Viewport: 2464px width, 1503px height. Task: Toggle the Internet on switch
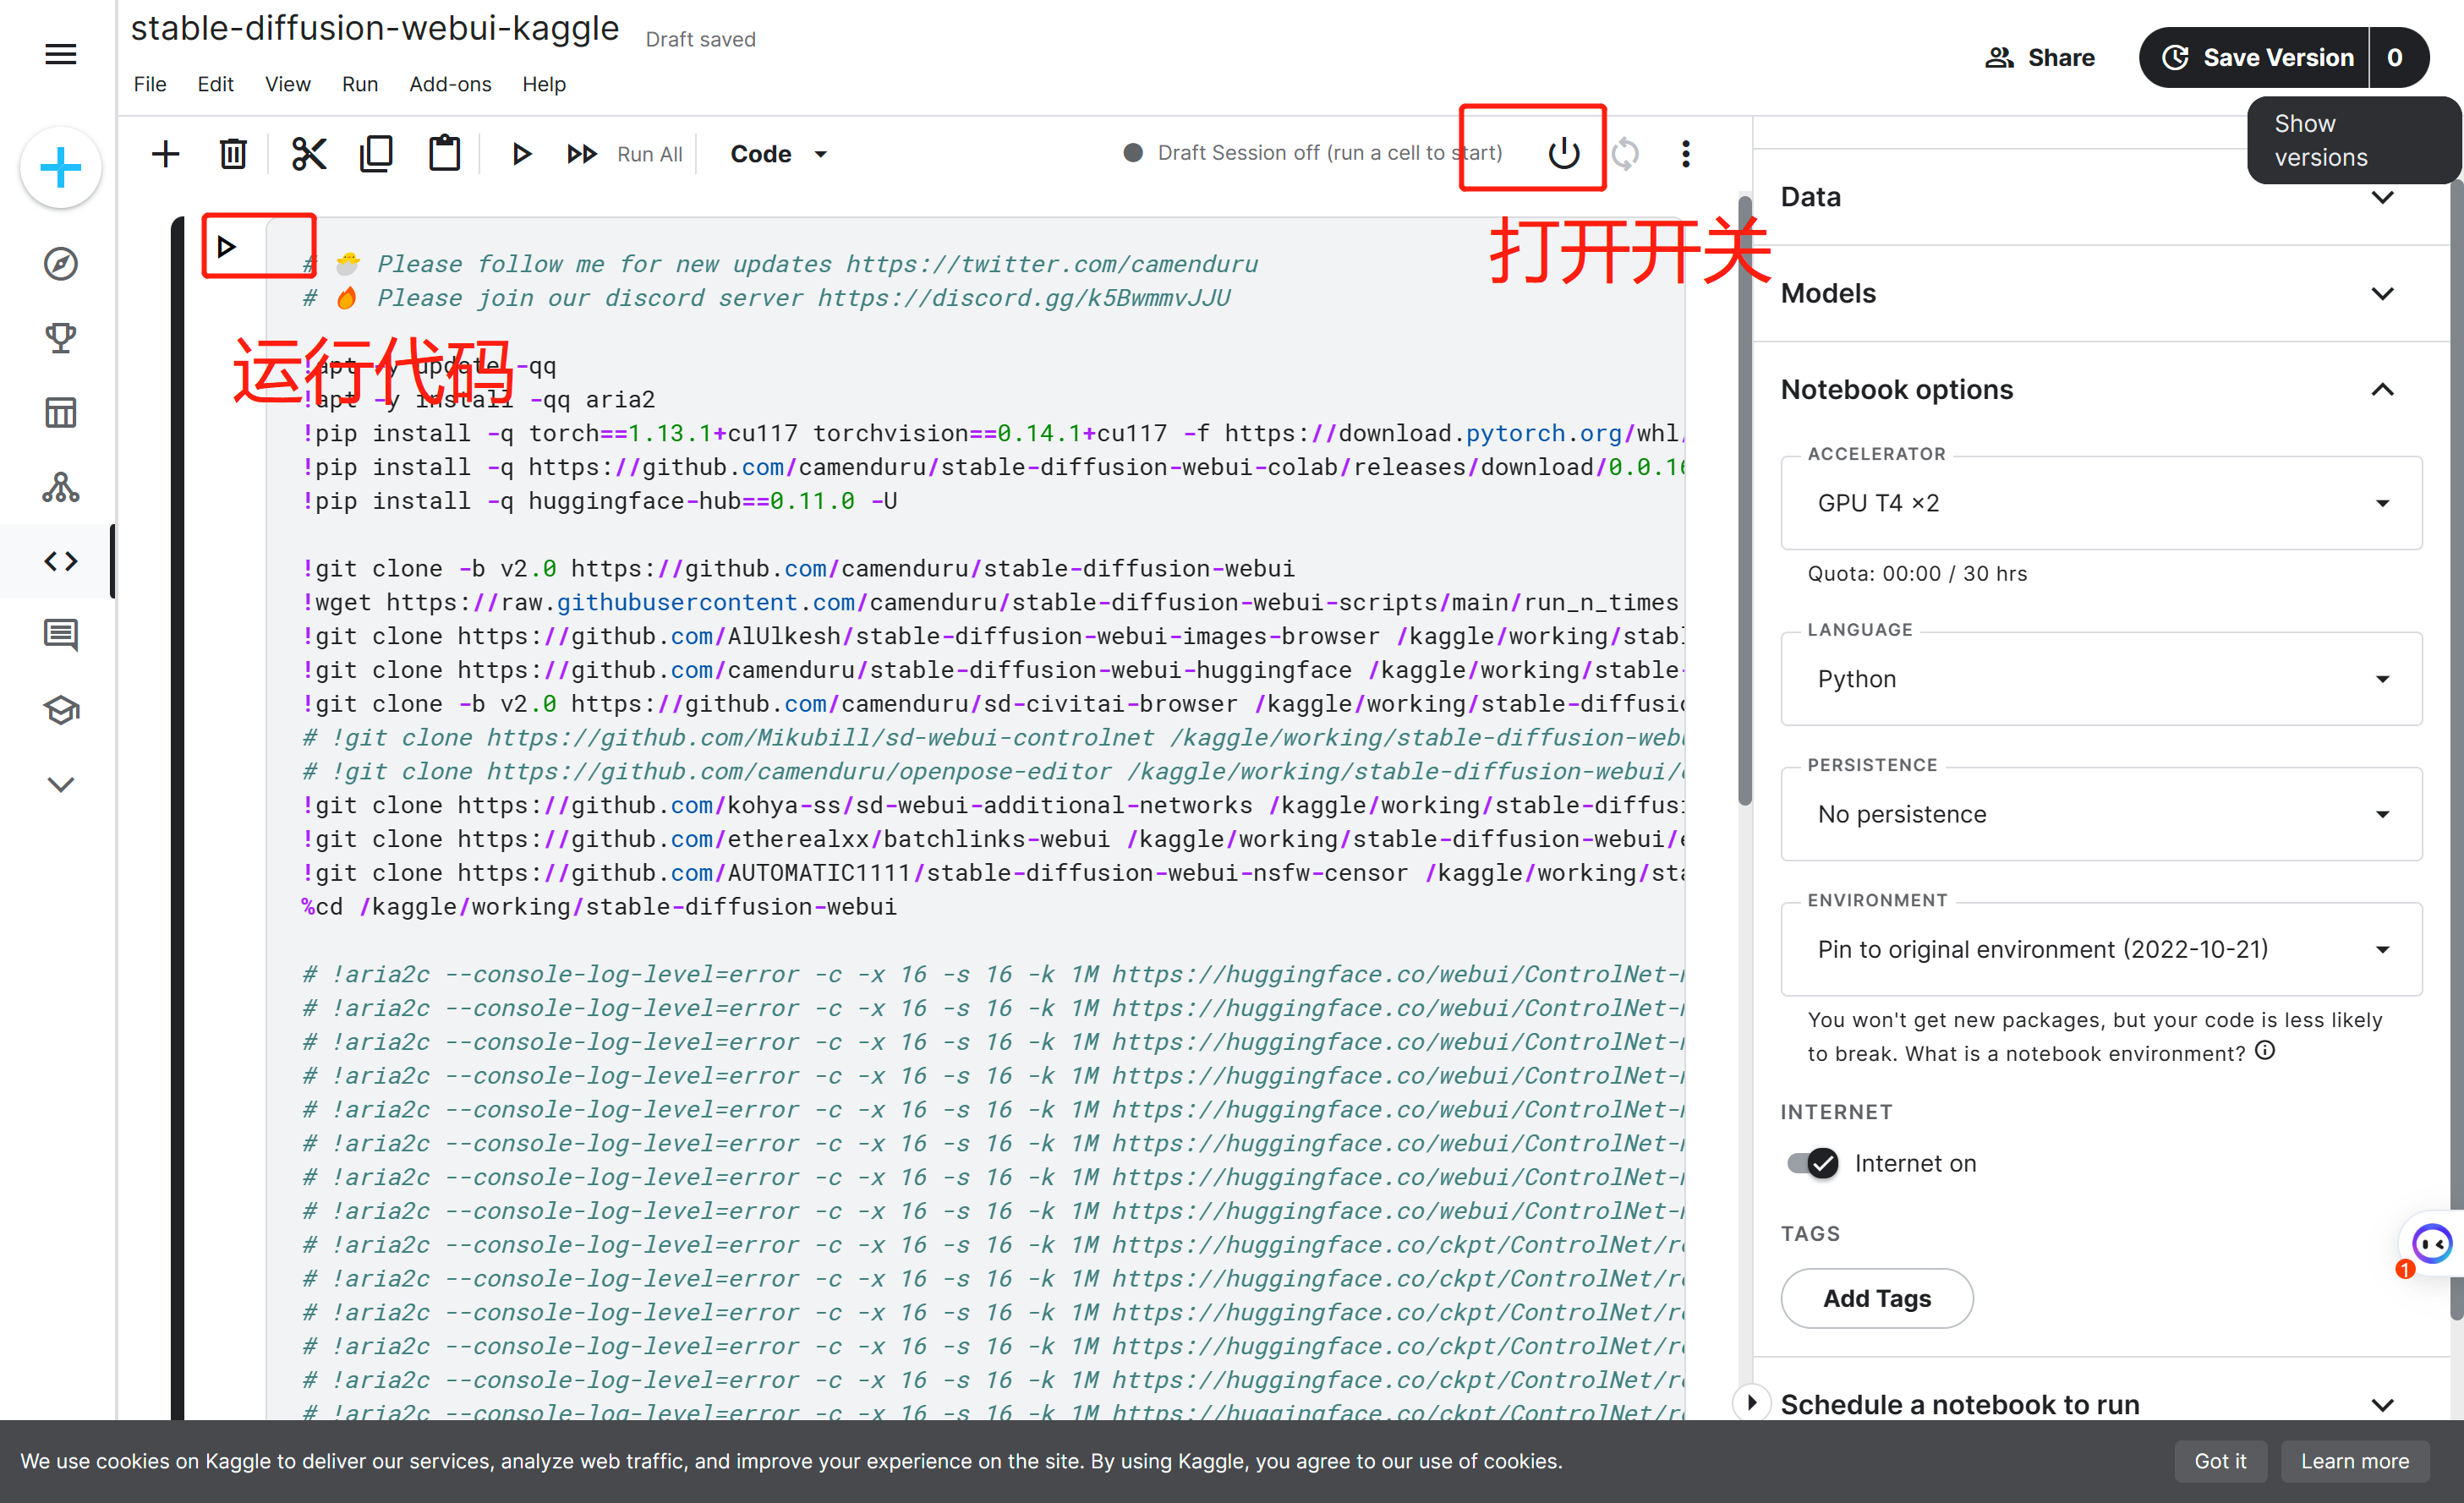coord(1813,1163)
